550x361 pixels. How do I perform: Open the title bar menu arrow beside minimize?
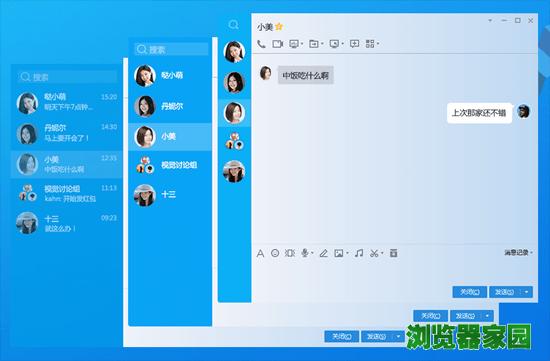click(490, 20)
